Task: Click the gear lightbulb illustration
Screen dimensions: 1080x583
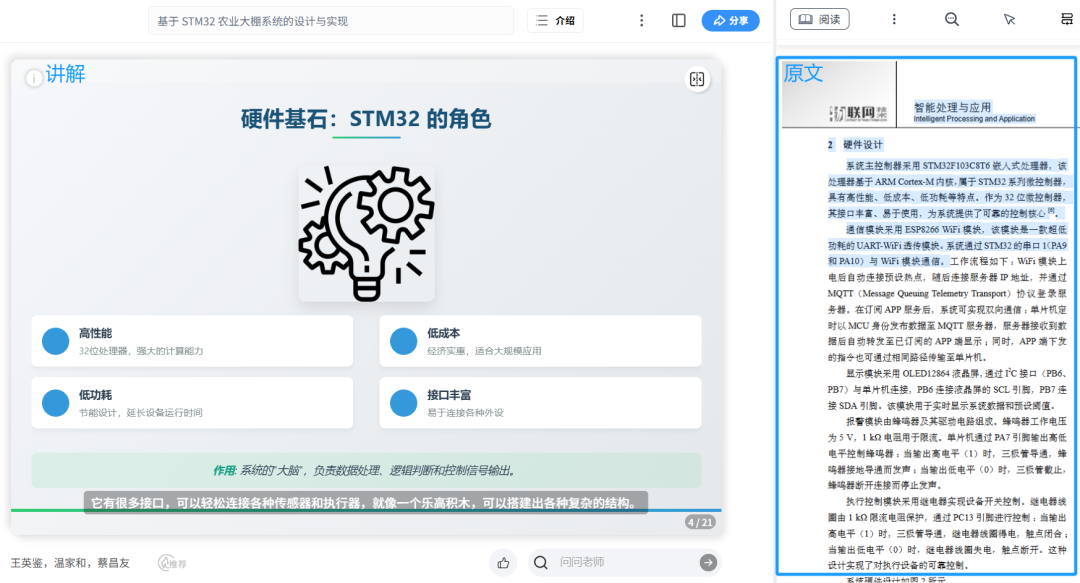Action: [x=366, y=234]
